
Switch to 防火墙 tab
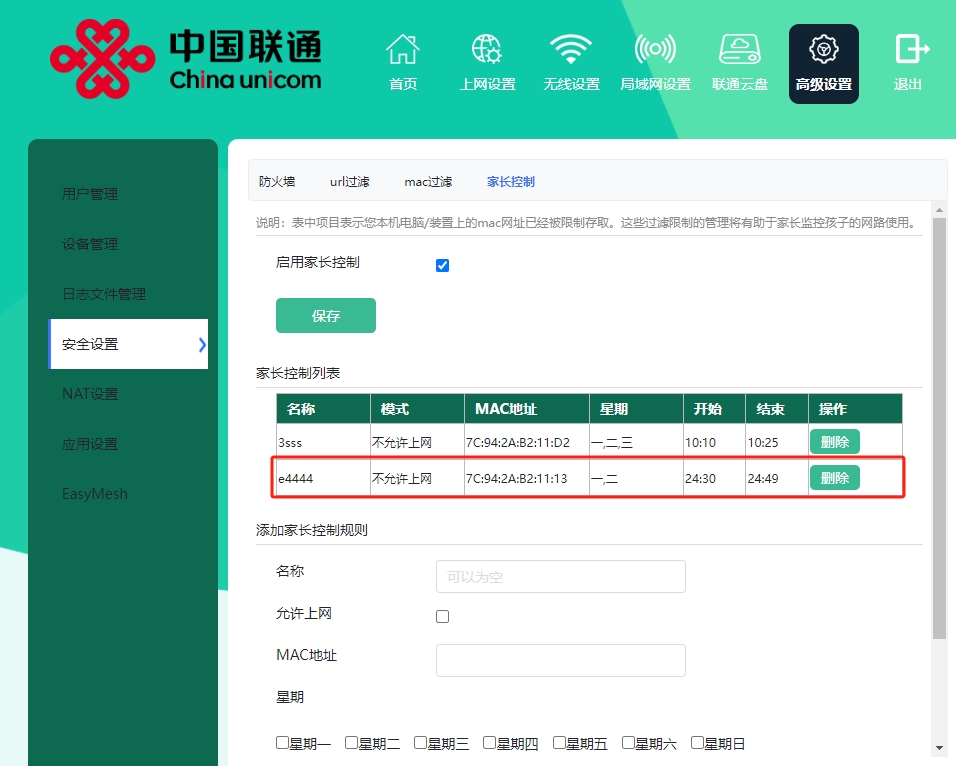tap(277, 182)
